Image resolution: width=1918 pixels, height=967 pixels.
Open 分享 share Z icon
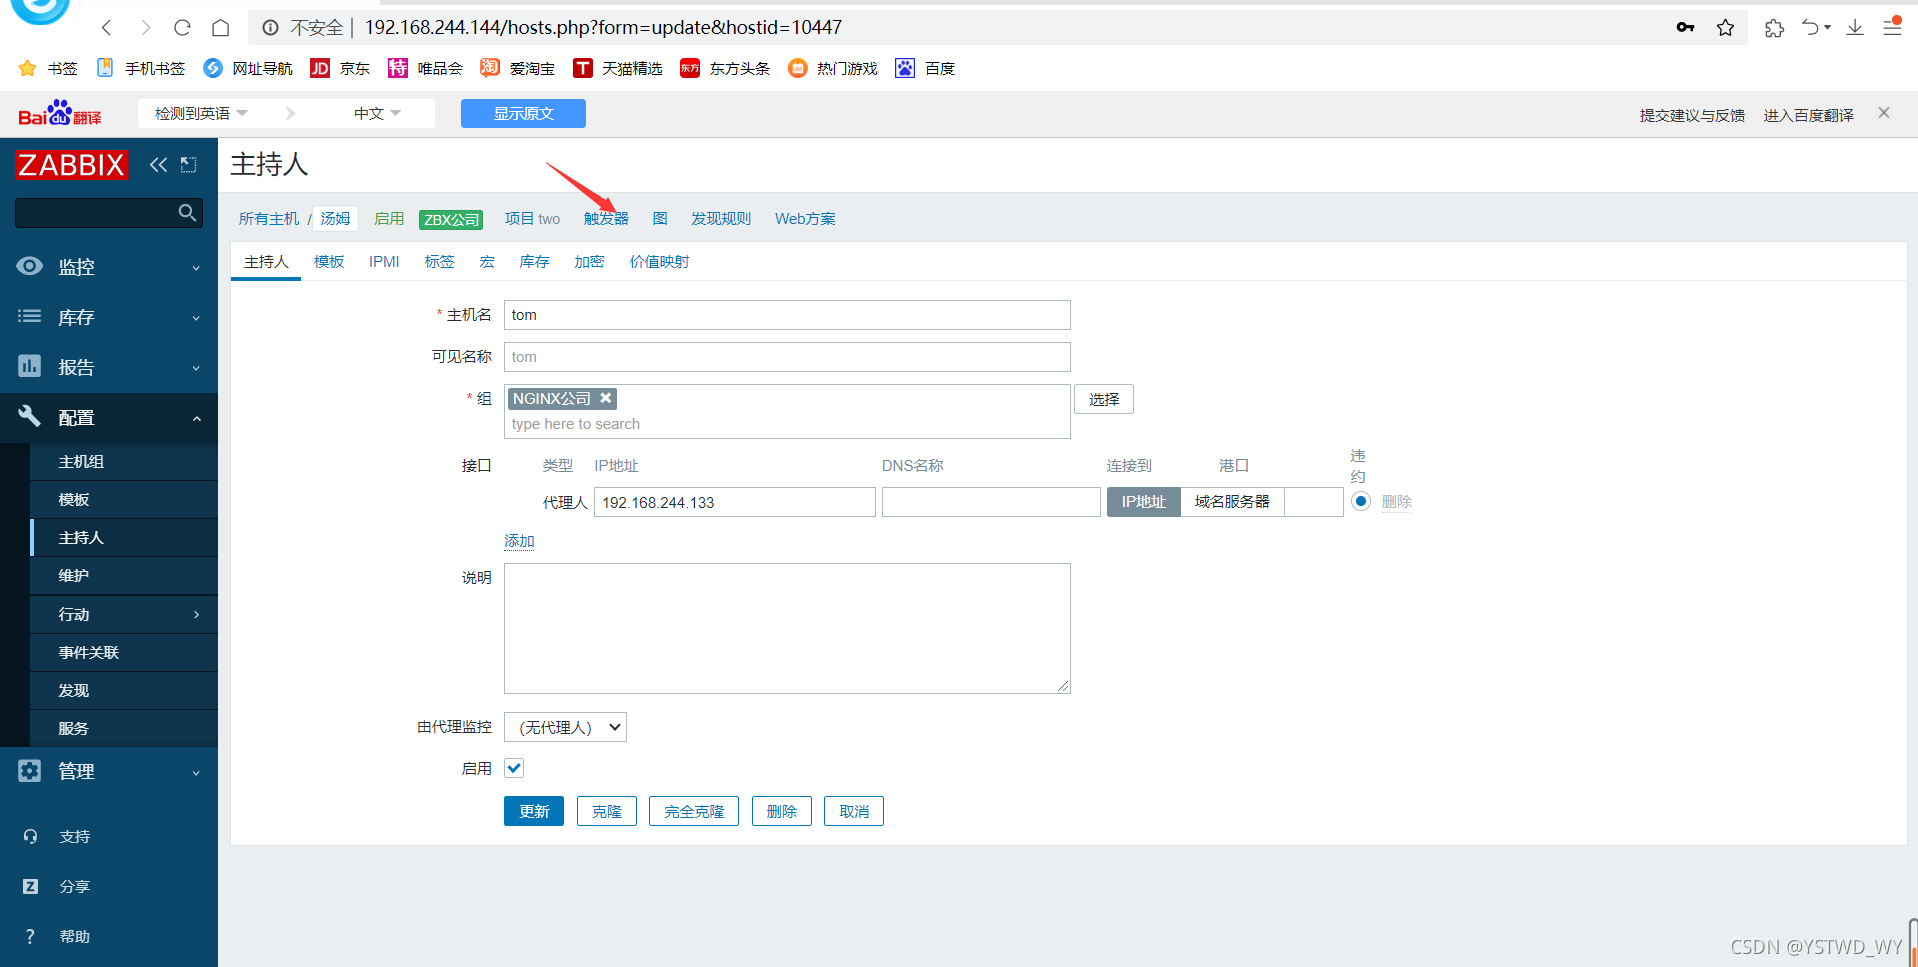(x=30, y=886)
